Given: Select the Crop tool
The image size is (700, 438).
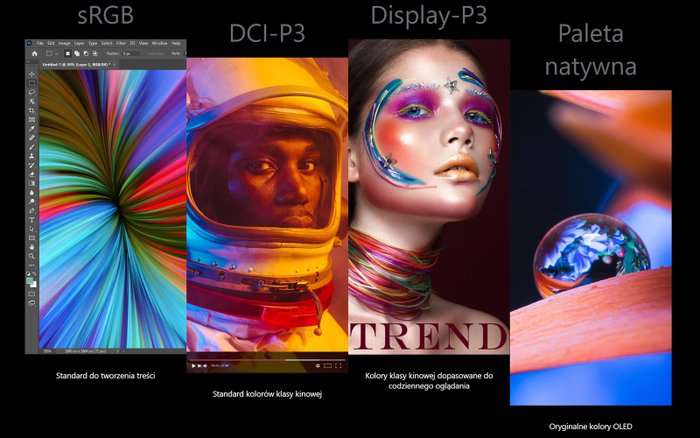Looking at the screenshot, I should (x=32, y=110).
